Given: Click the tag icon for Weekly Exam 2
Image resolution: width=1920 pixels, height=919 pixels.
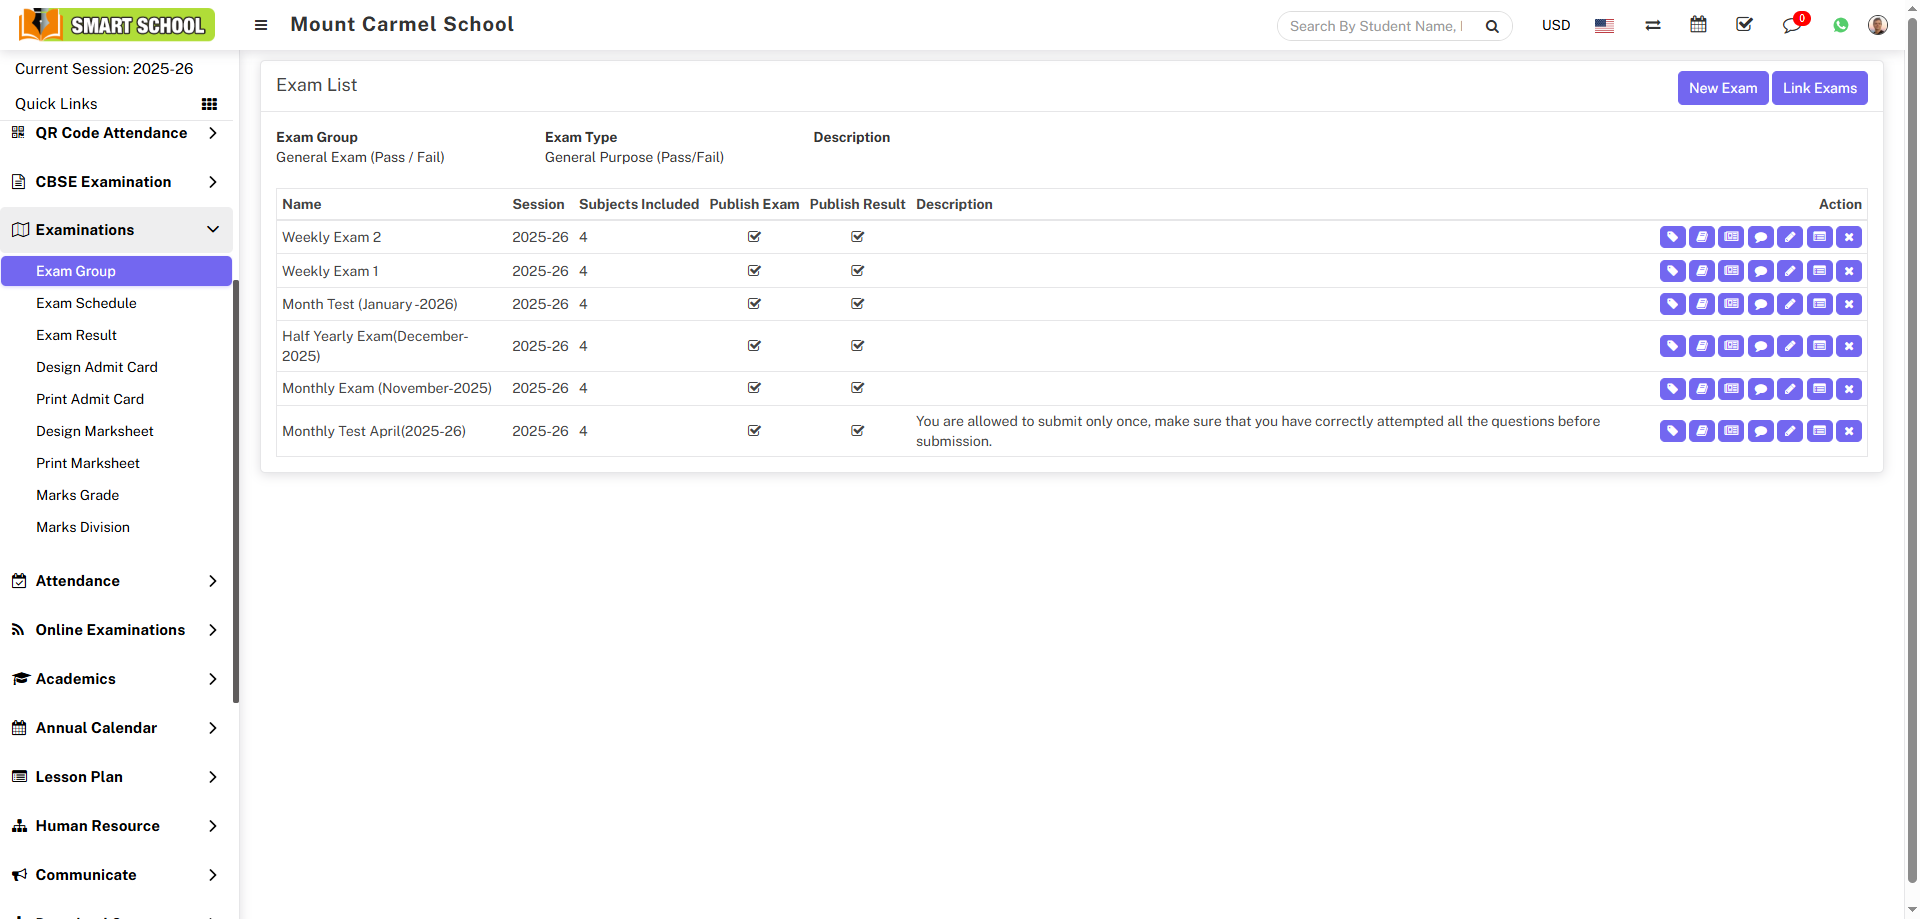Looking at the screenshot, I should 1672,237.
